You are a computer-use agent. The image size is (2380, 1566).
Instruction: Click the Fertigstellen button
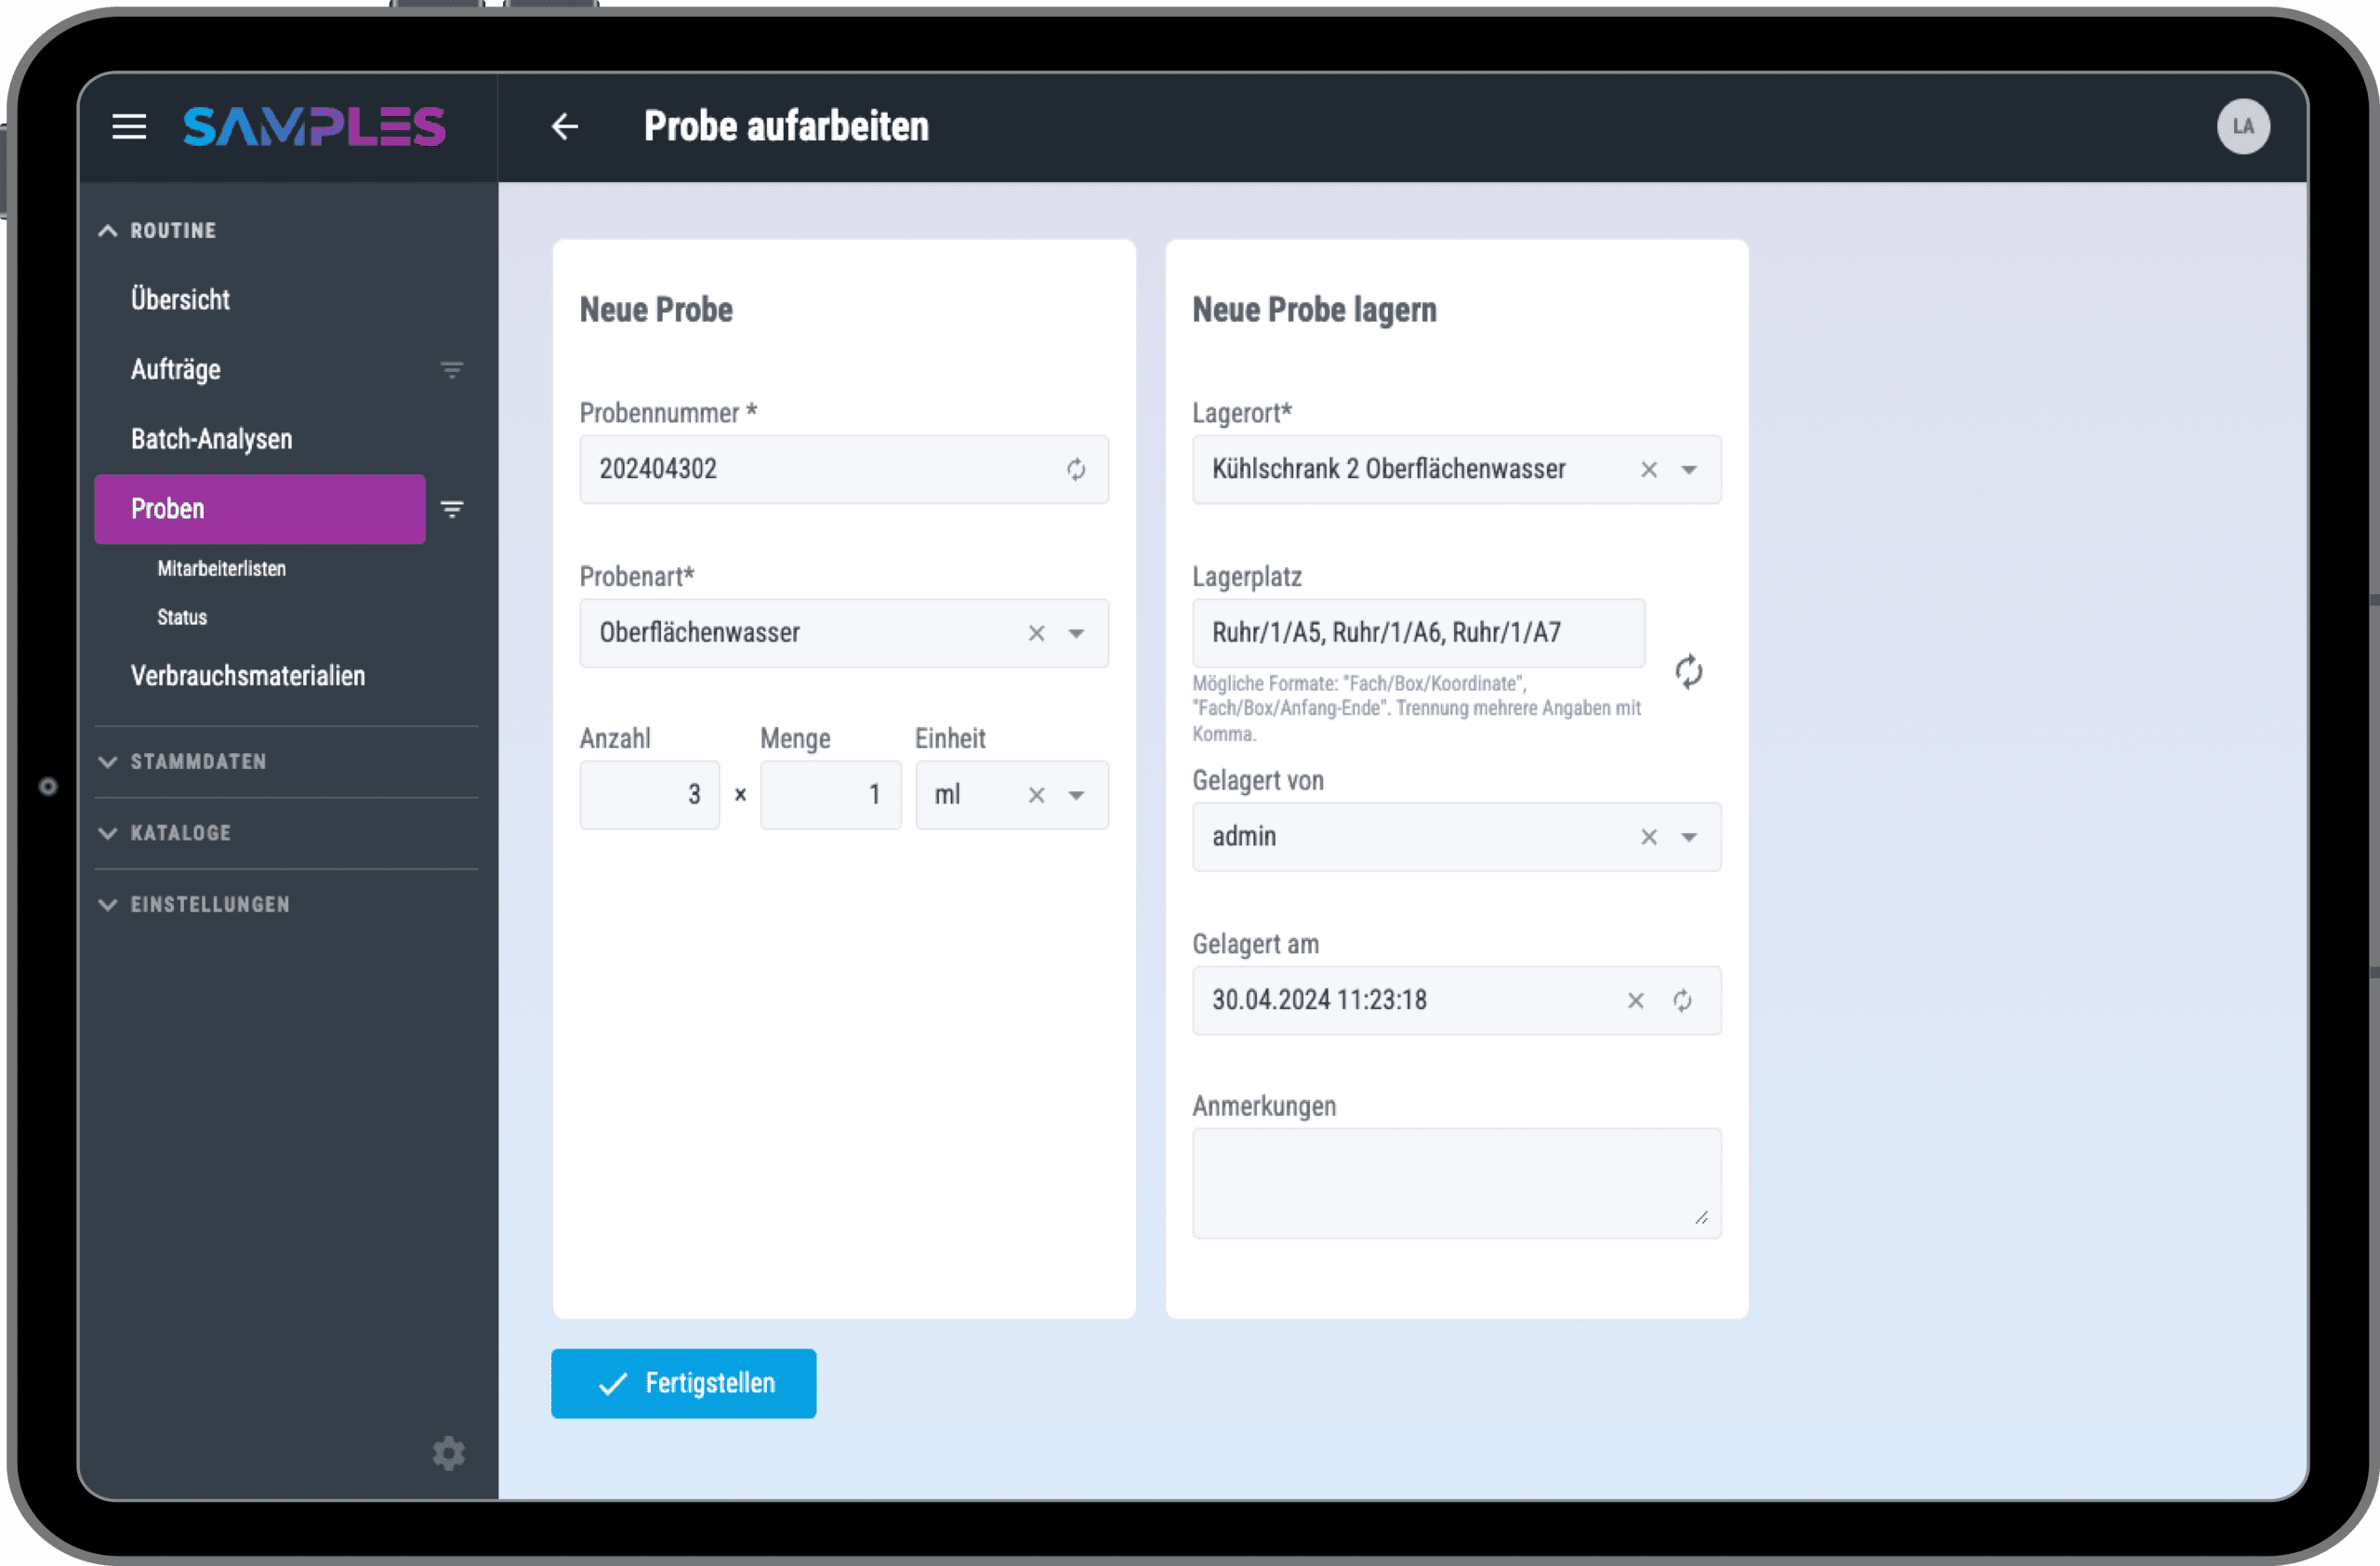point(683,1383)
